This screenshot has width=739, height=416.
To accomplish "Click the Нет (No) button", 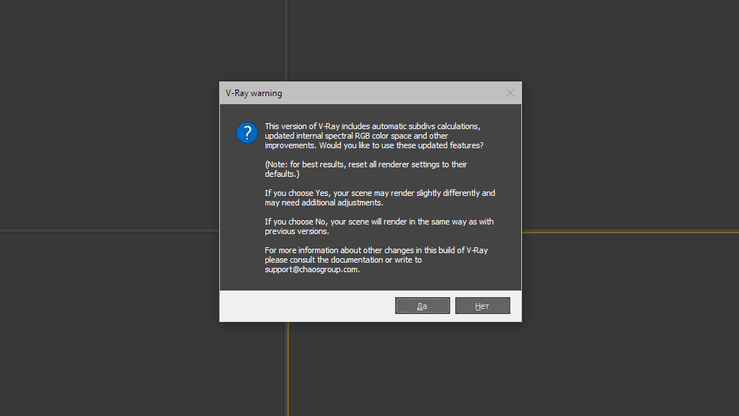I will coord(482,306).
